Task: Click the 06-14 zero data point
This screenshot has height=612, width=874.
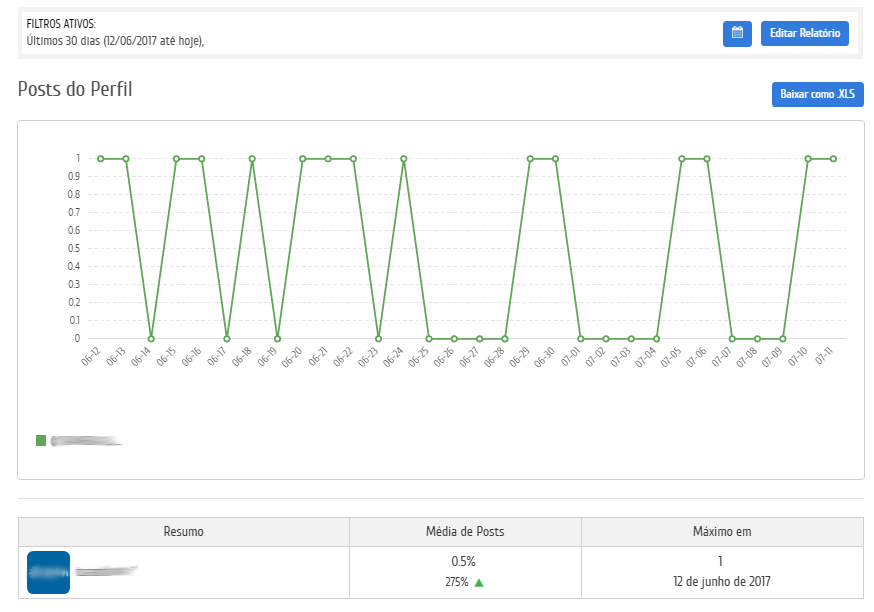Action: pyautogui.click(x=151, y=338)
